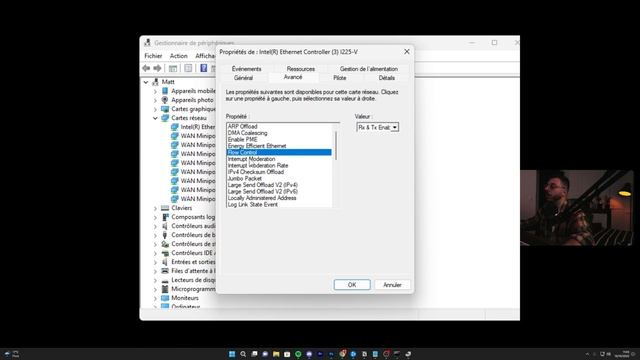Click the Contrôleurs audio speaker icon
The image size is (640, 360).
[165, 226]
